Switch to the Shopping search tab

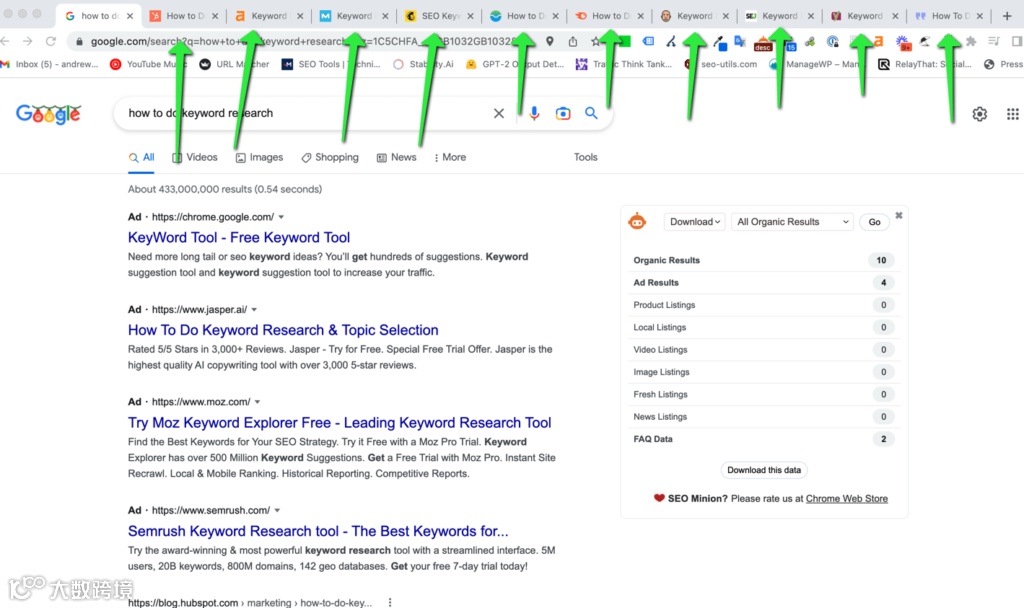point(330,157)
